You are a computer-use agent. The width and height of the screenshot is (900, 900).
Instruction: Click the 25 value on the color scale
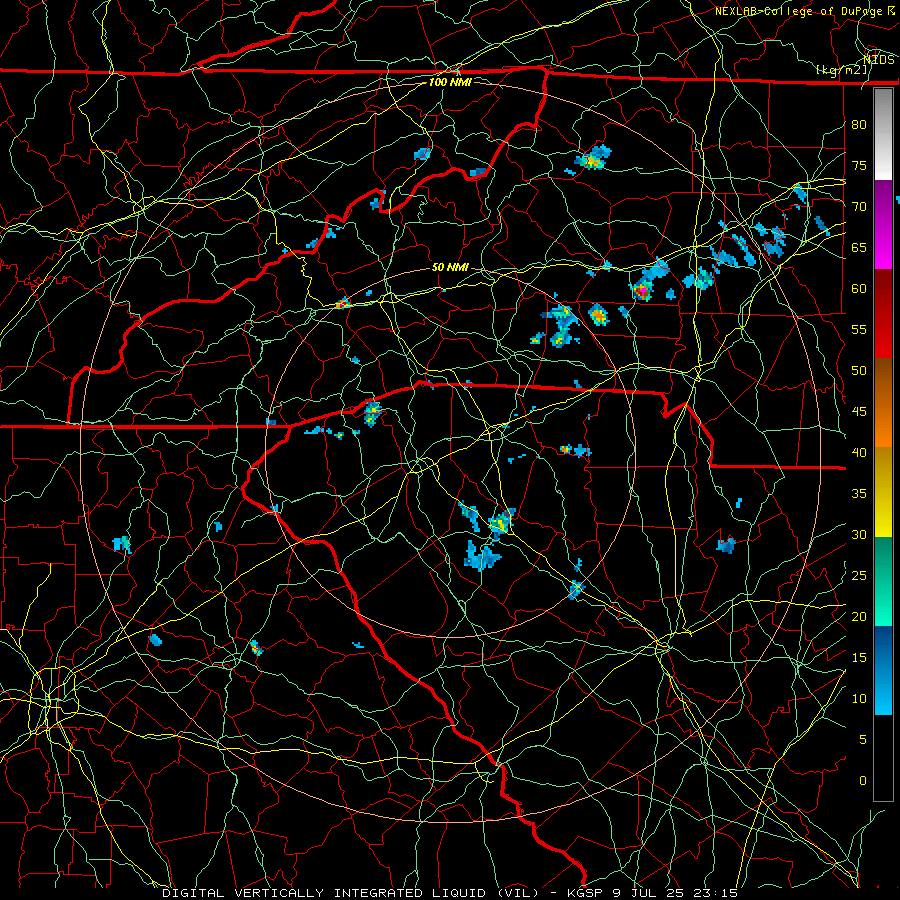coord(859,576)
